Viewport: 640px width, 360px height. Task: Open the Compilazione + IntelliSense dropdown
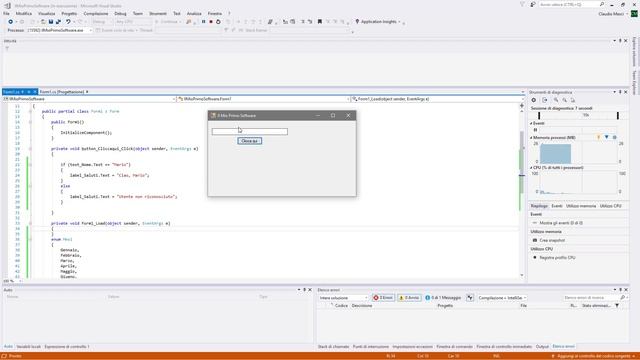click(x=502, y=298)
